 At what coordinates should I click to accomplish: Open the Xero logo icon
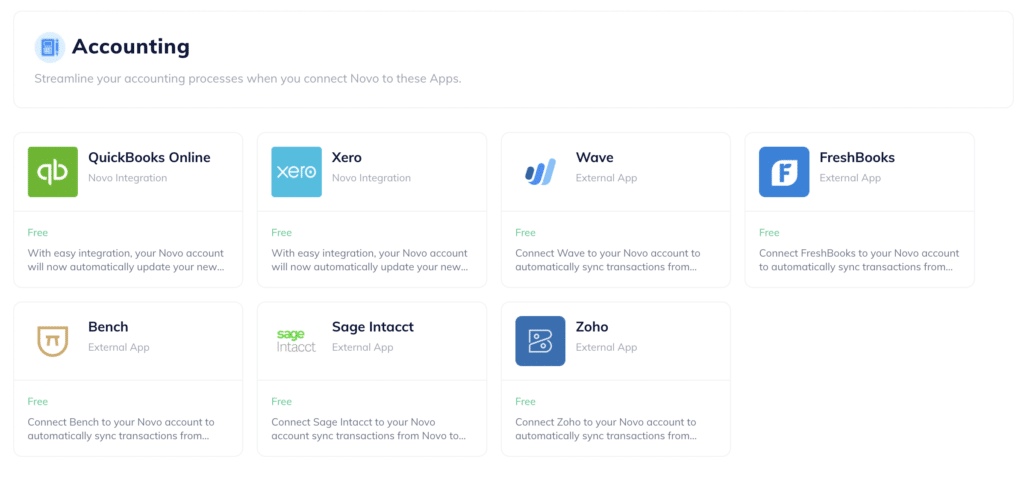[296, 172]
